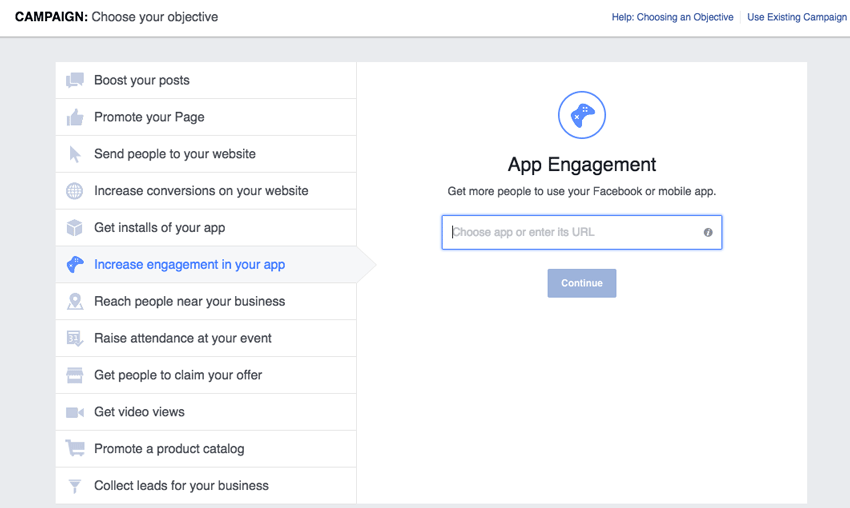Select the Send people to your website objective

pyautogui.click(x=206, y=154)
